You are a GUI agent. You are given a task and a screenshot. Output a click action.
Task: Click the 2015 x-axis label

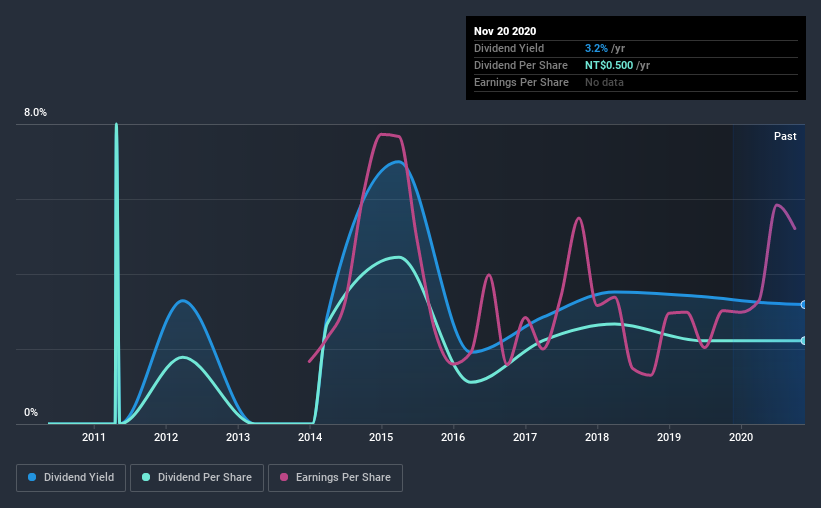[381, 437]
